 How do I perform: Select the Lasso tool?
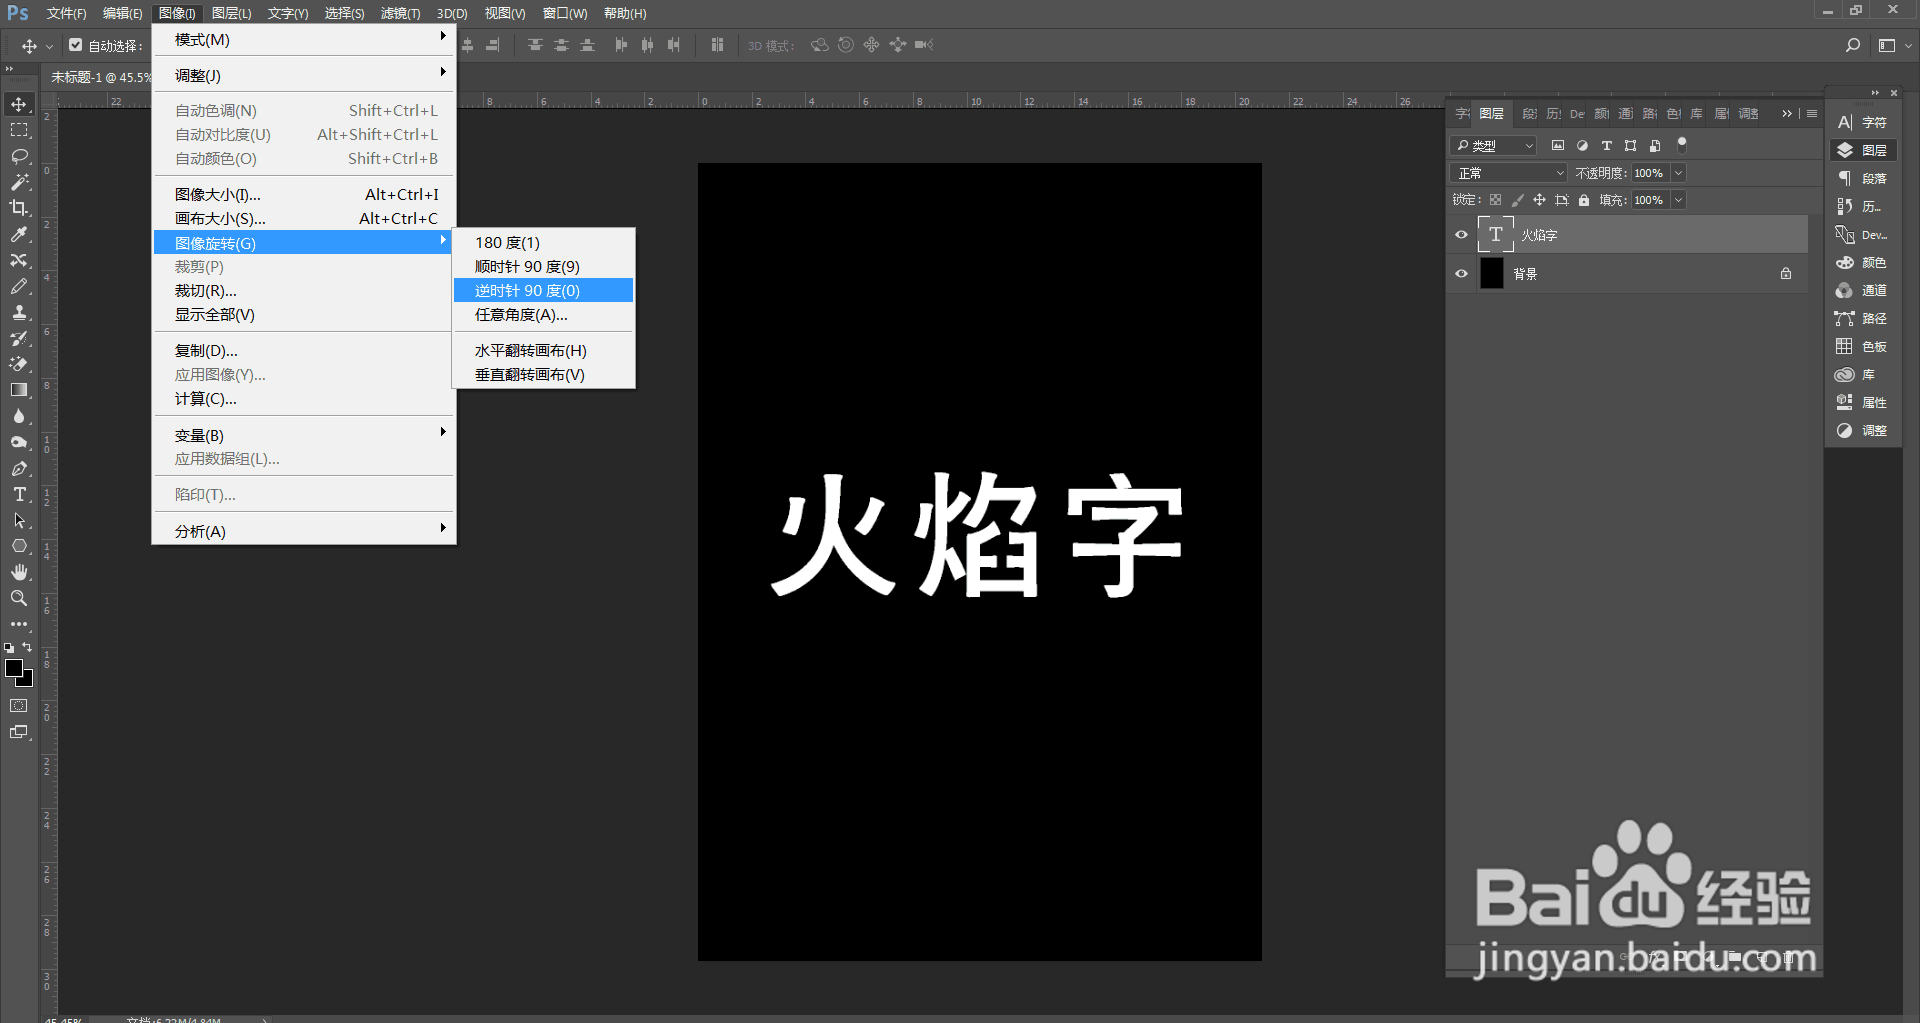(x=18, y=156)
